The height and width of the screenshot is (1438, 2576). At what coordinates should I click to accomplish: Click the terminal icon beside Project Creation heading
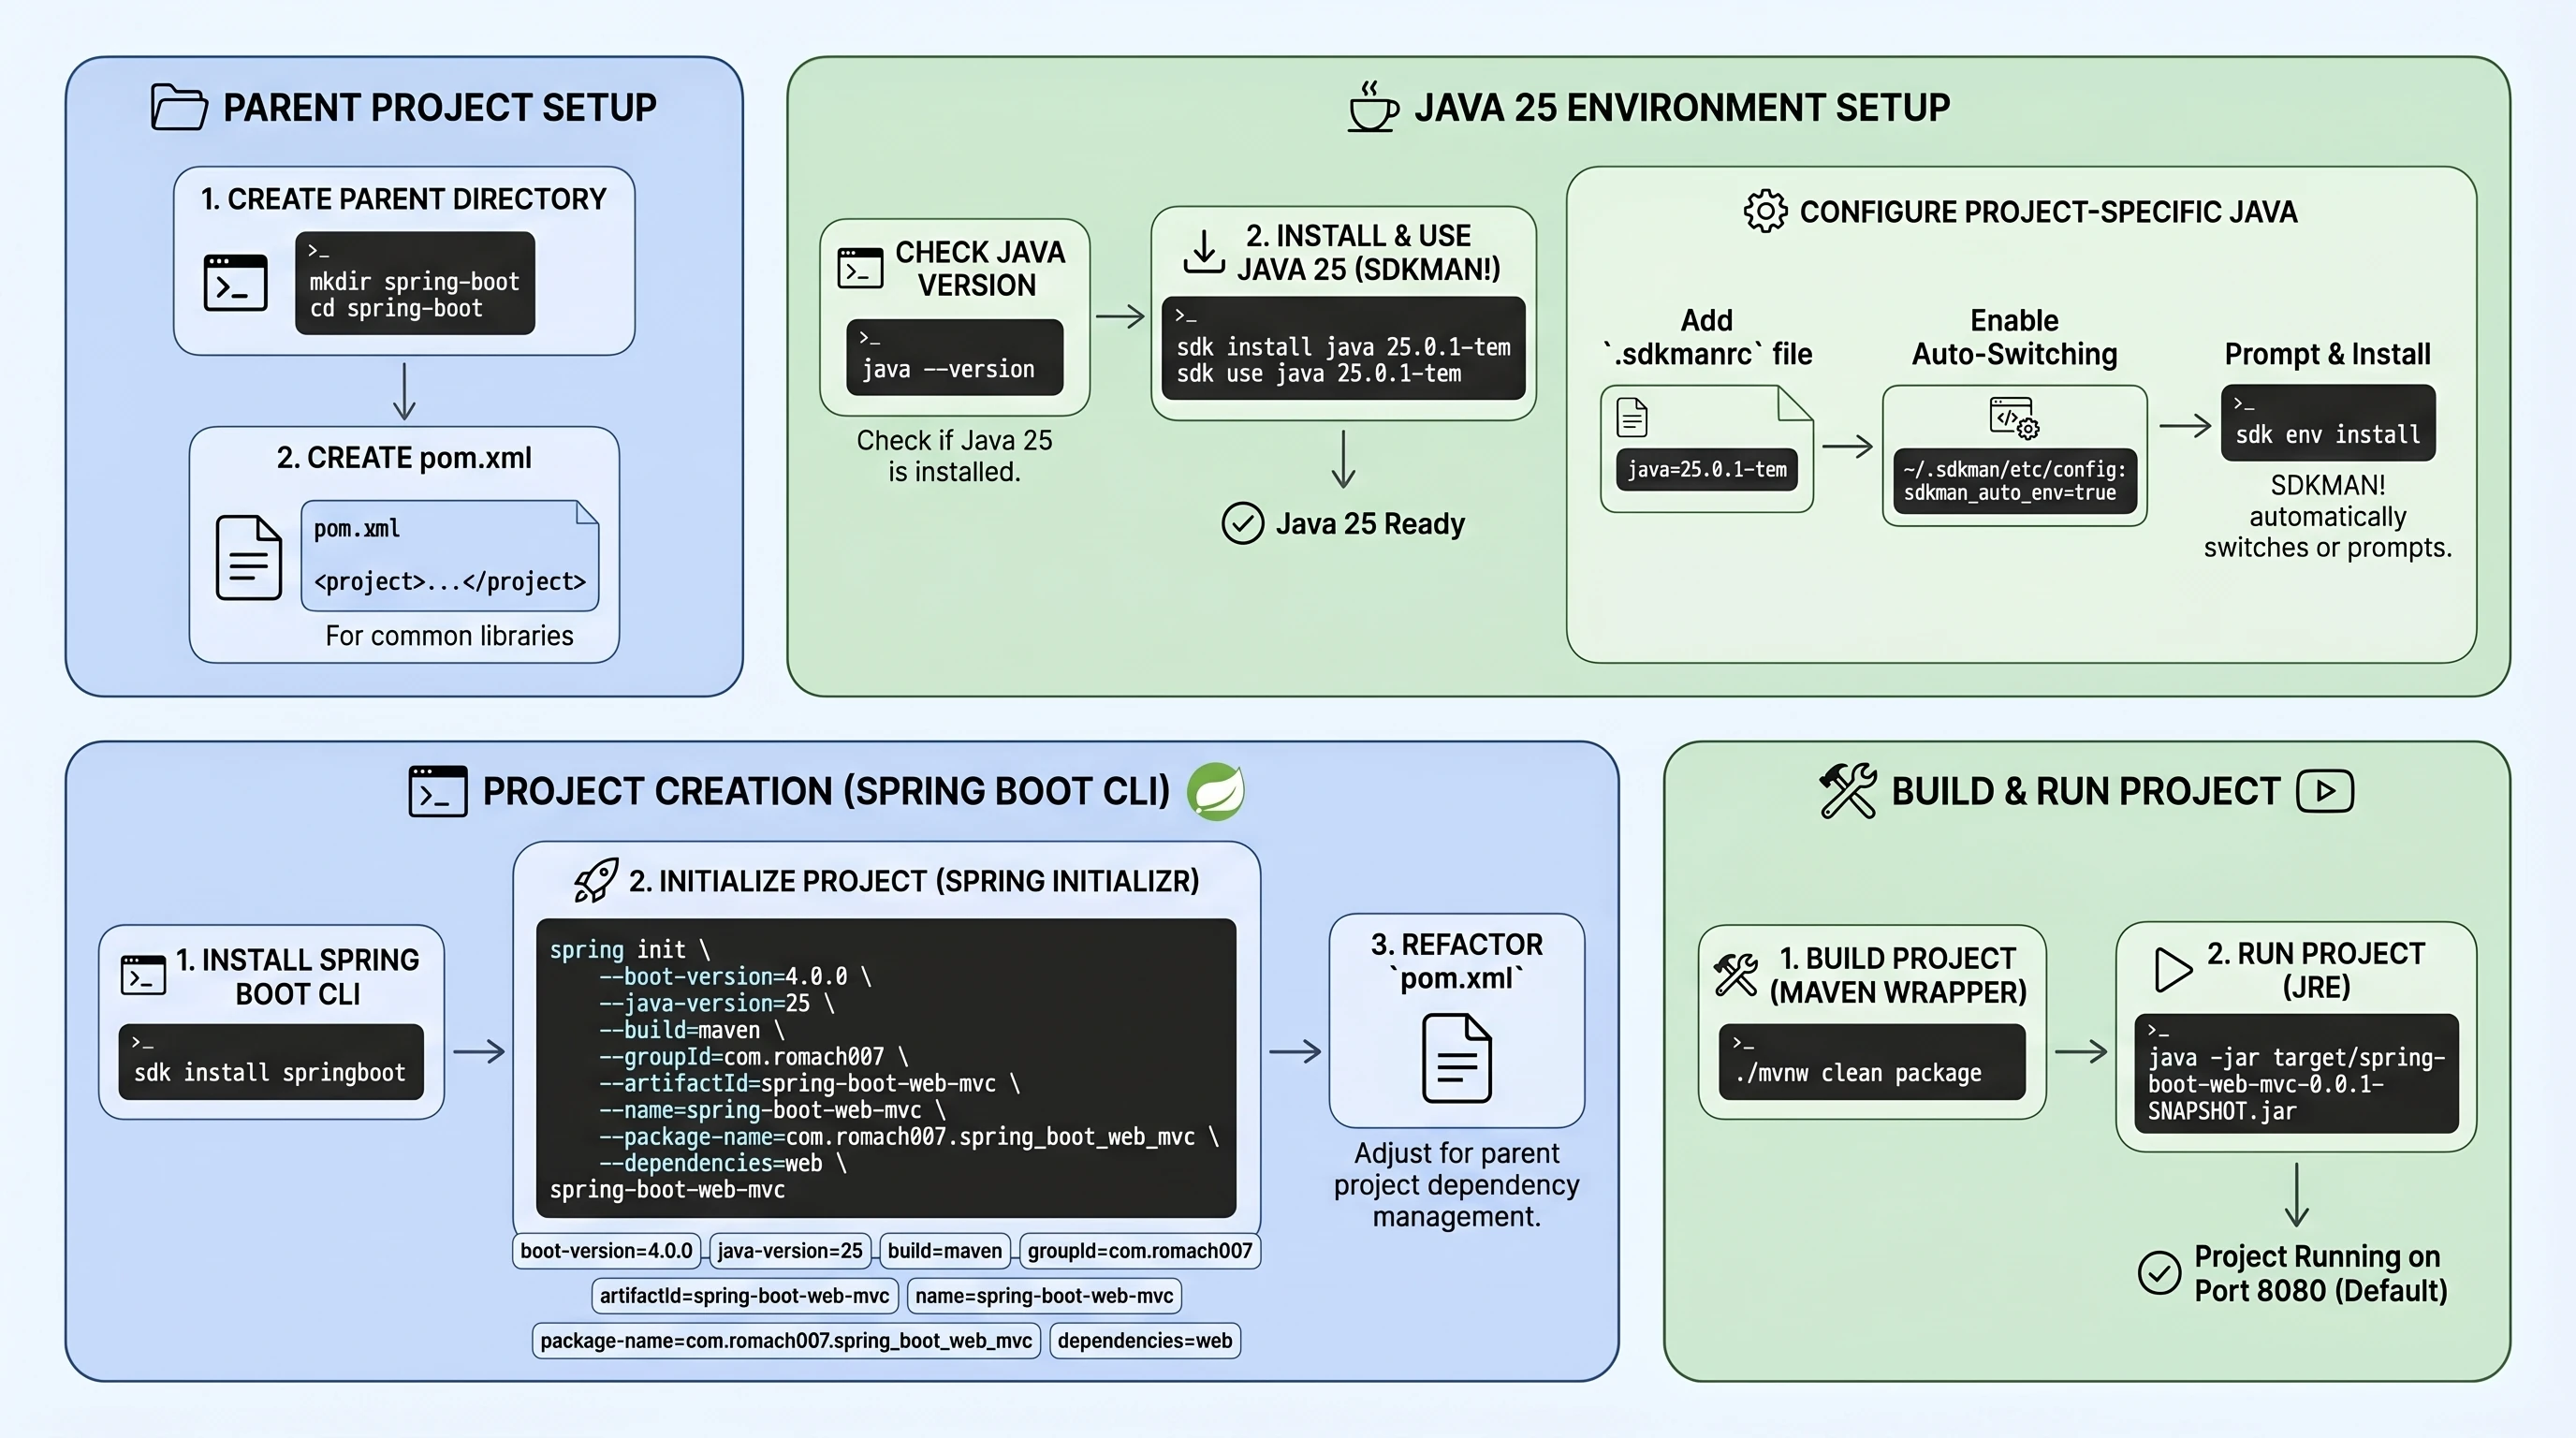click(x=438, y=791)
